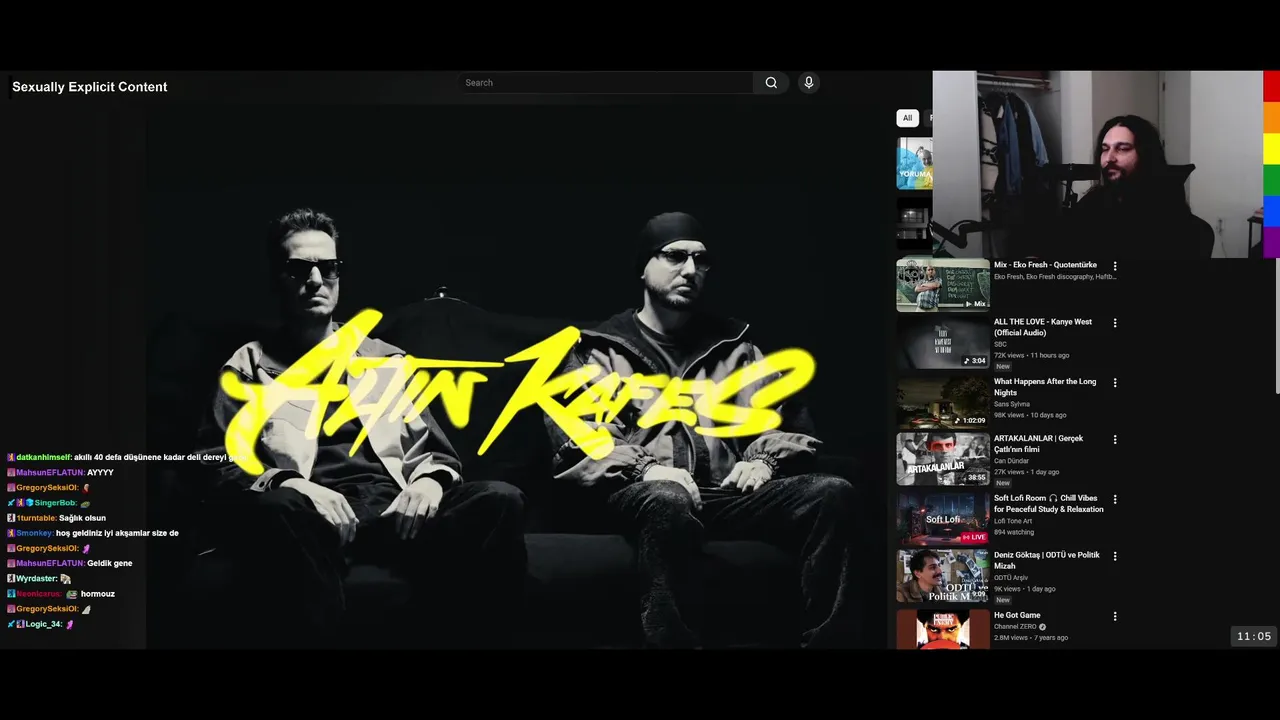Open Can Dündar channel name

coord(1011,461)
